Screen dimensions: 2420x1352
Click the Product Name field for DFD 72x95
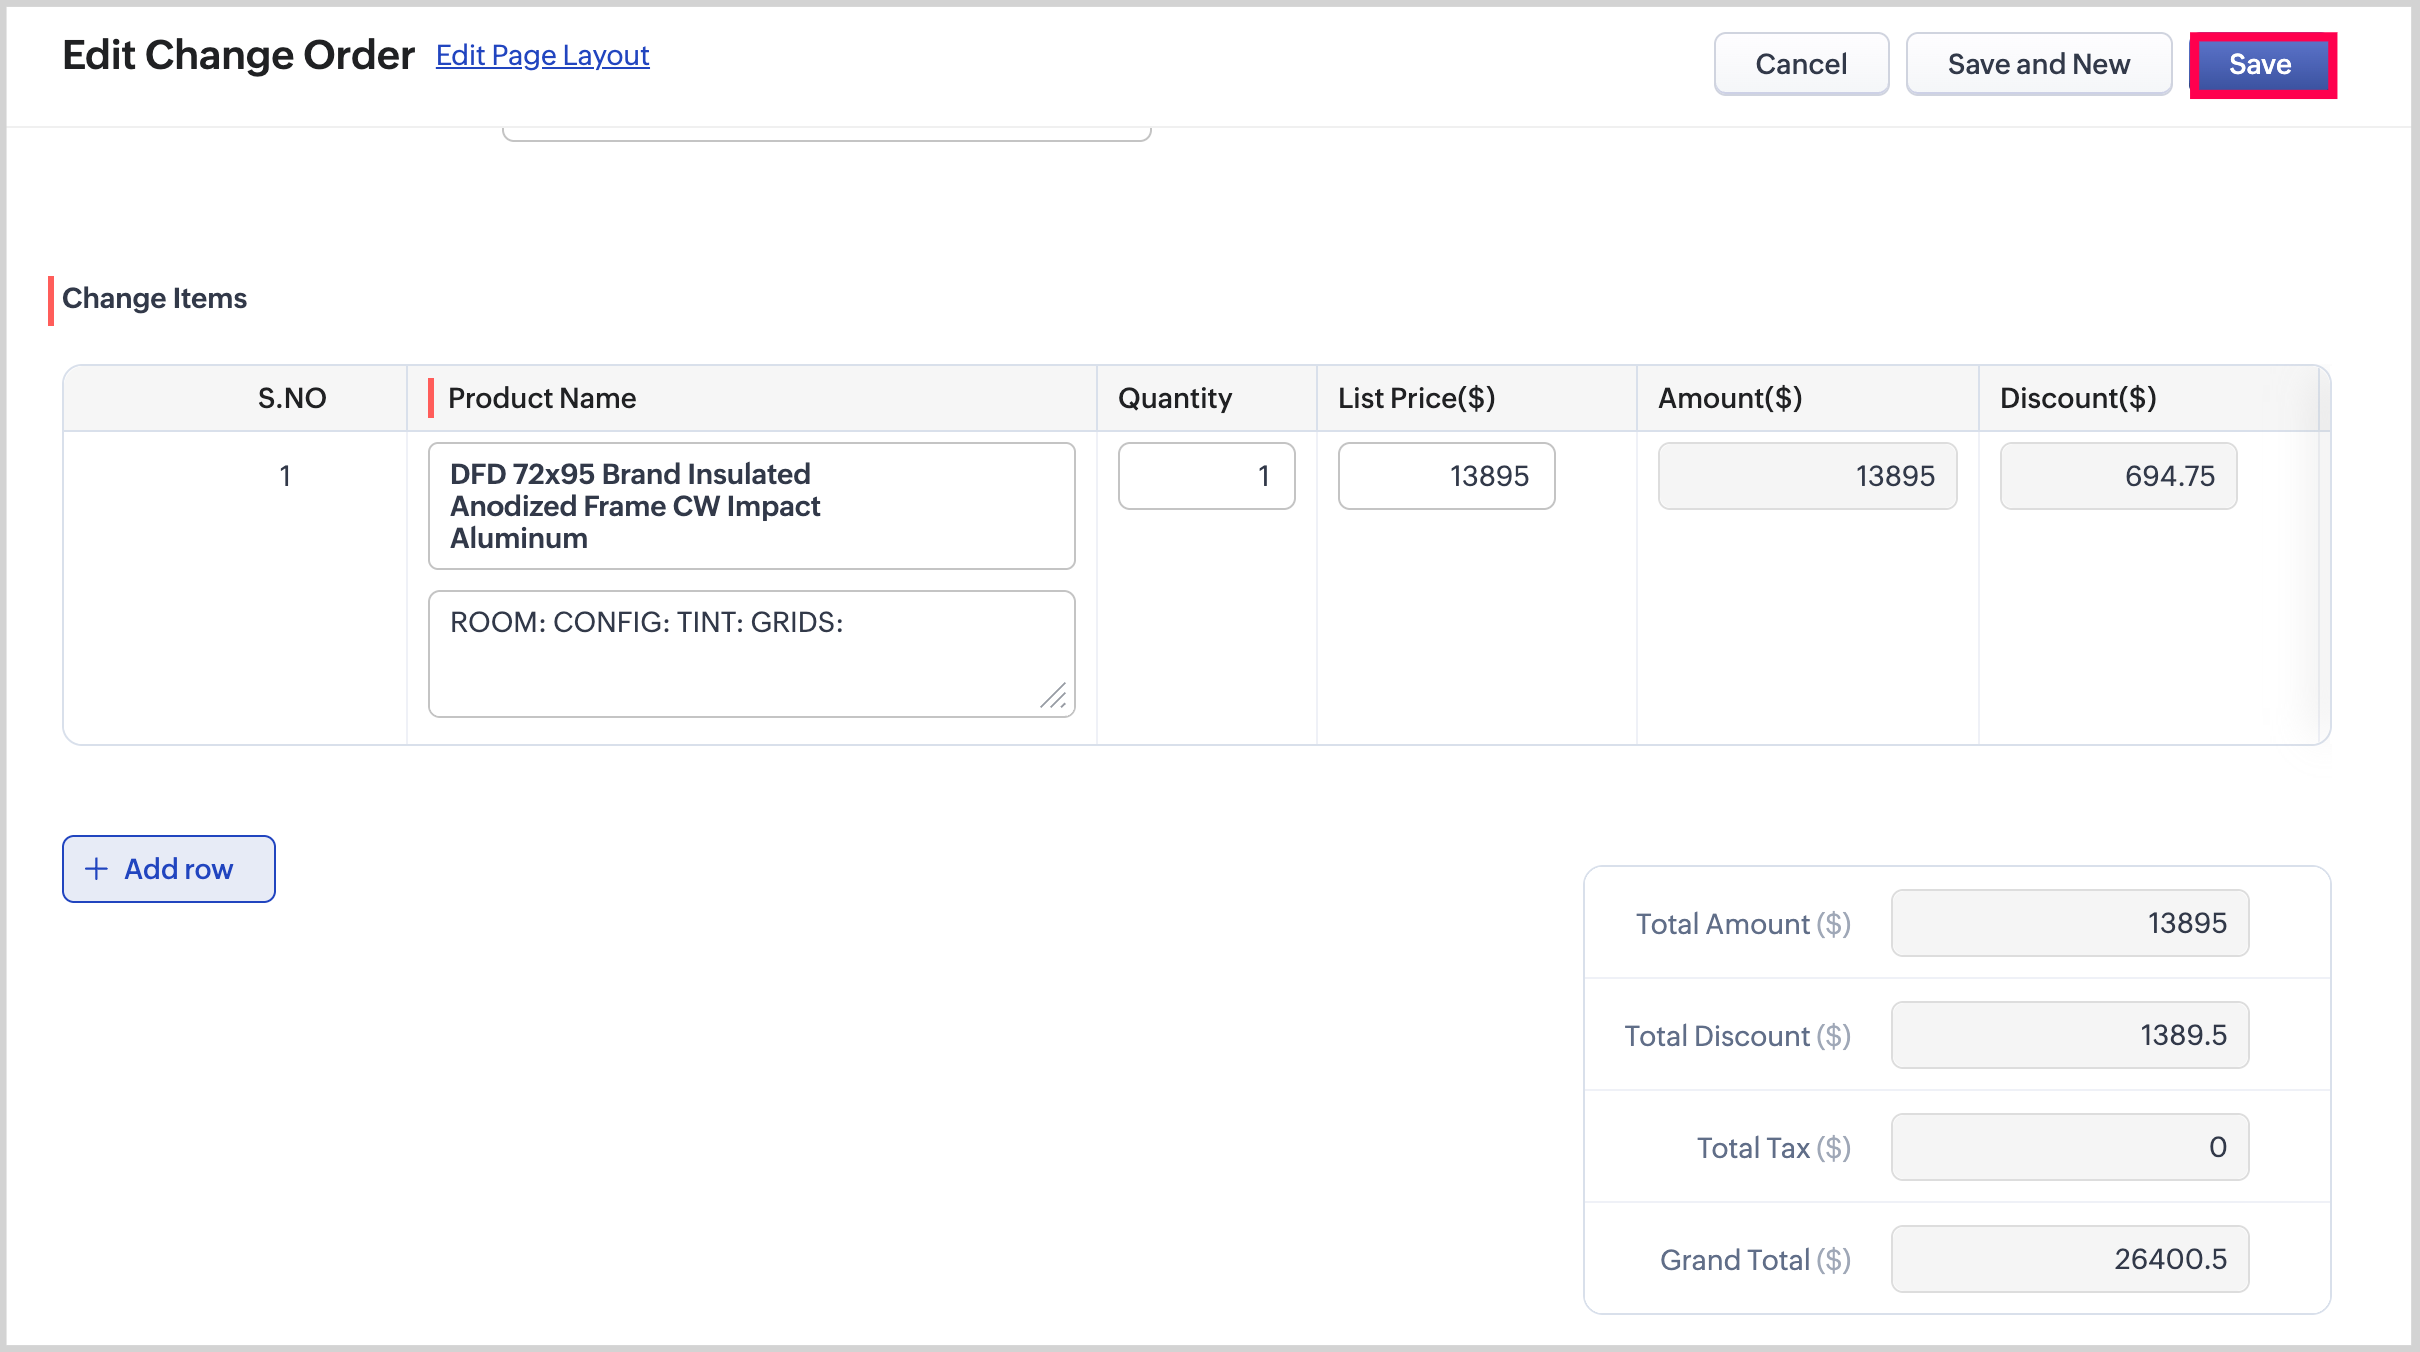(x=751, y=506)
